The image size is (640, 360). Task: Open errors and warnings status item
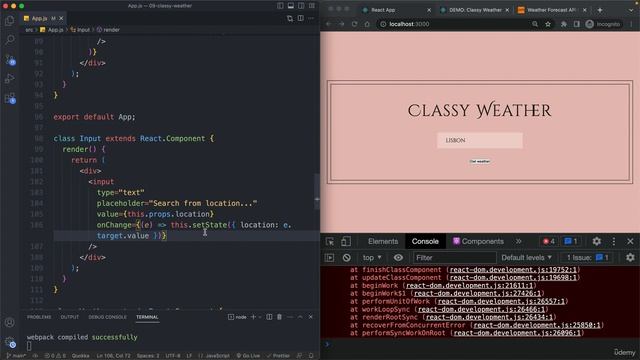coord(55,356)
